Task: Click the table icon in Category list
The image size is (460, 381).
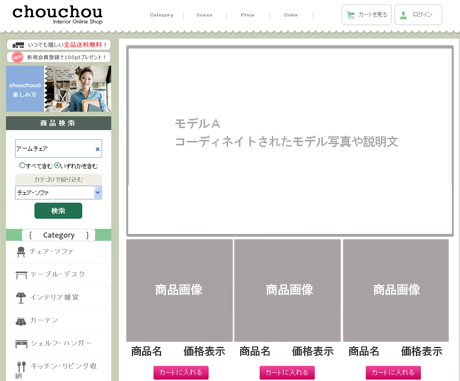Action: [x=21, y=275]
